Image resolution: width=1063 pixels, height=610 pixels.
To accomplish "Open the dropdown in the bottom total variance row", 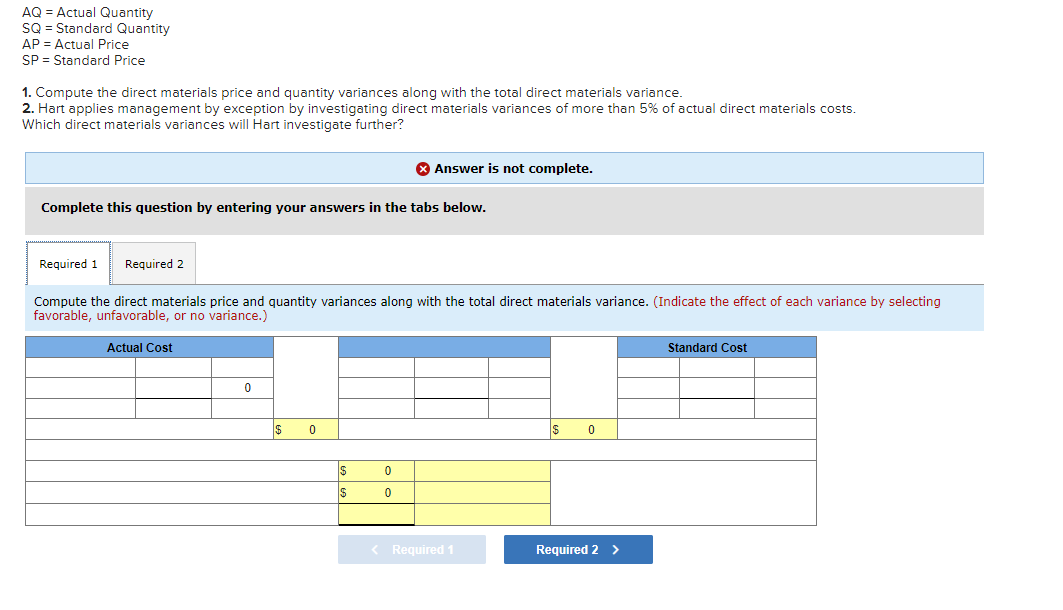I will tap(483, 514).
